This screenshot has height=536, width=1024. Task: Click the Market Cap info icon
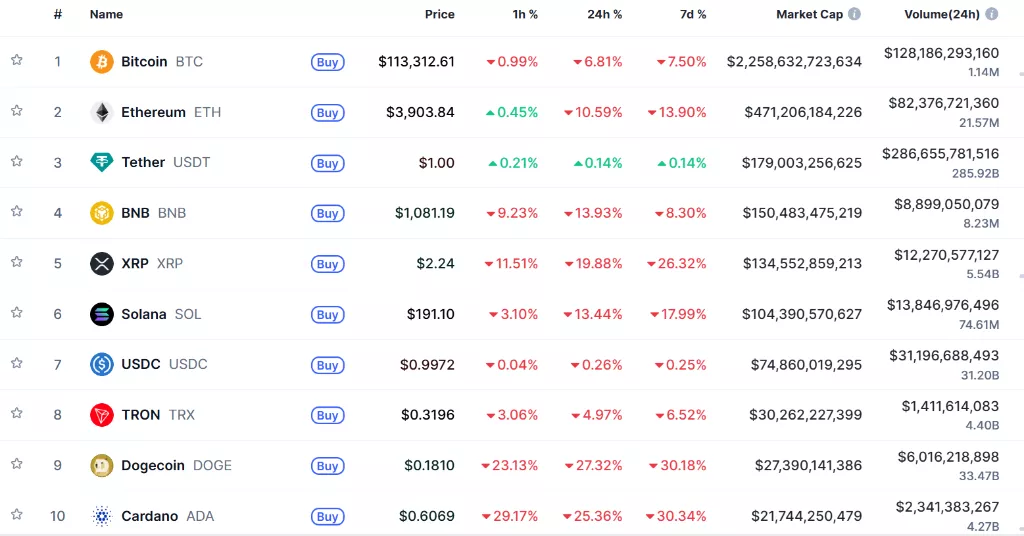[x=854, y=15]
